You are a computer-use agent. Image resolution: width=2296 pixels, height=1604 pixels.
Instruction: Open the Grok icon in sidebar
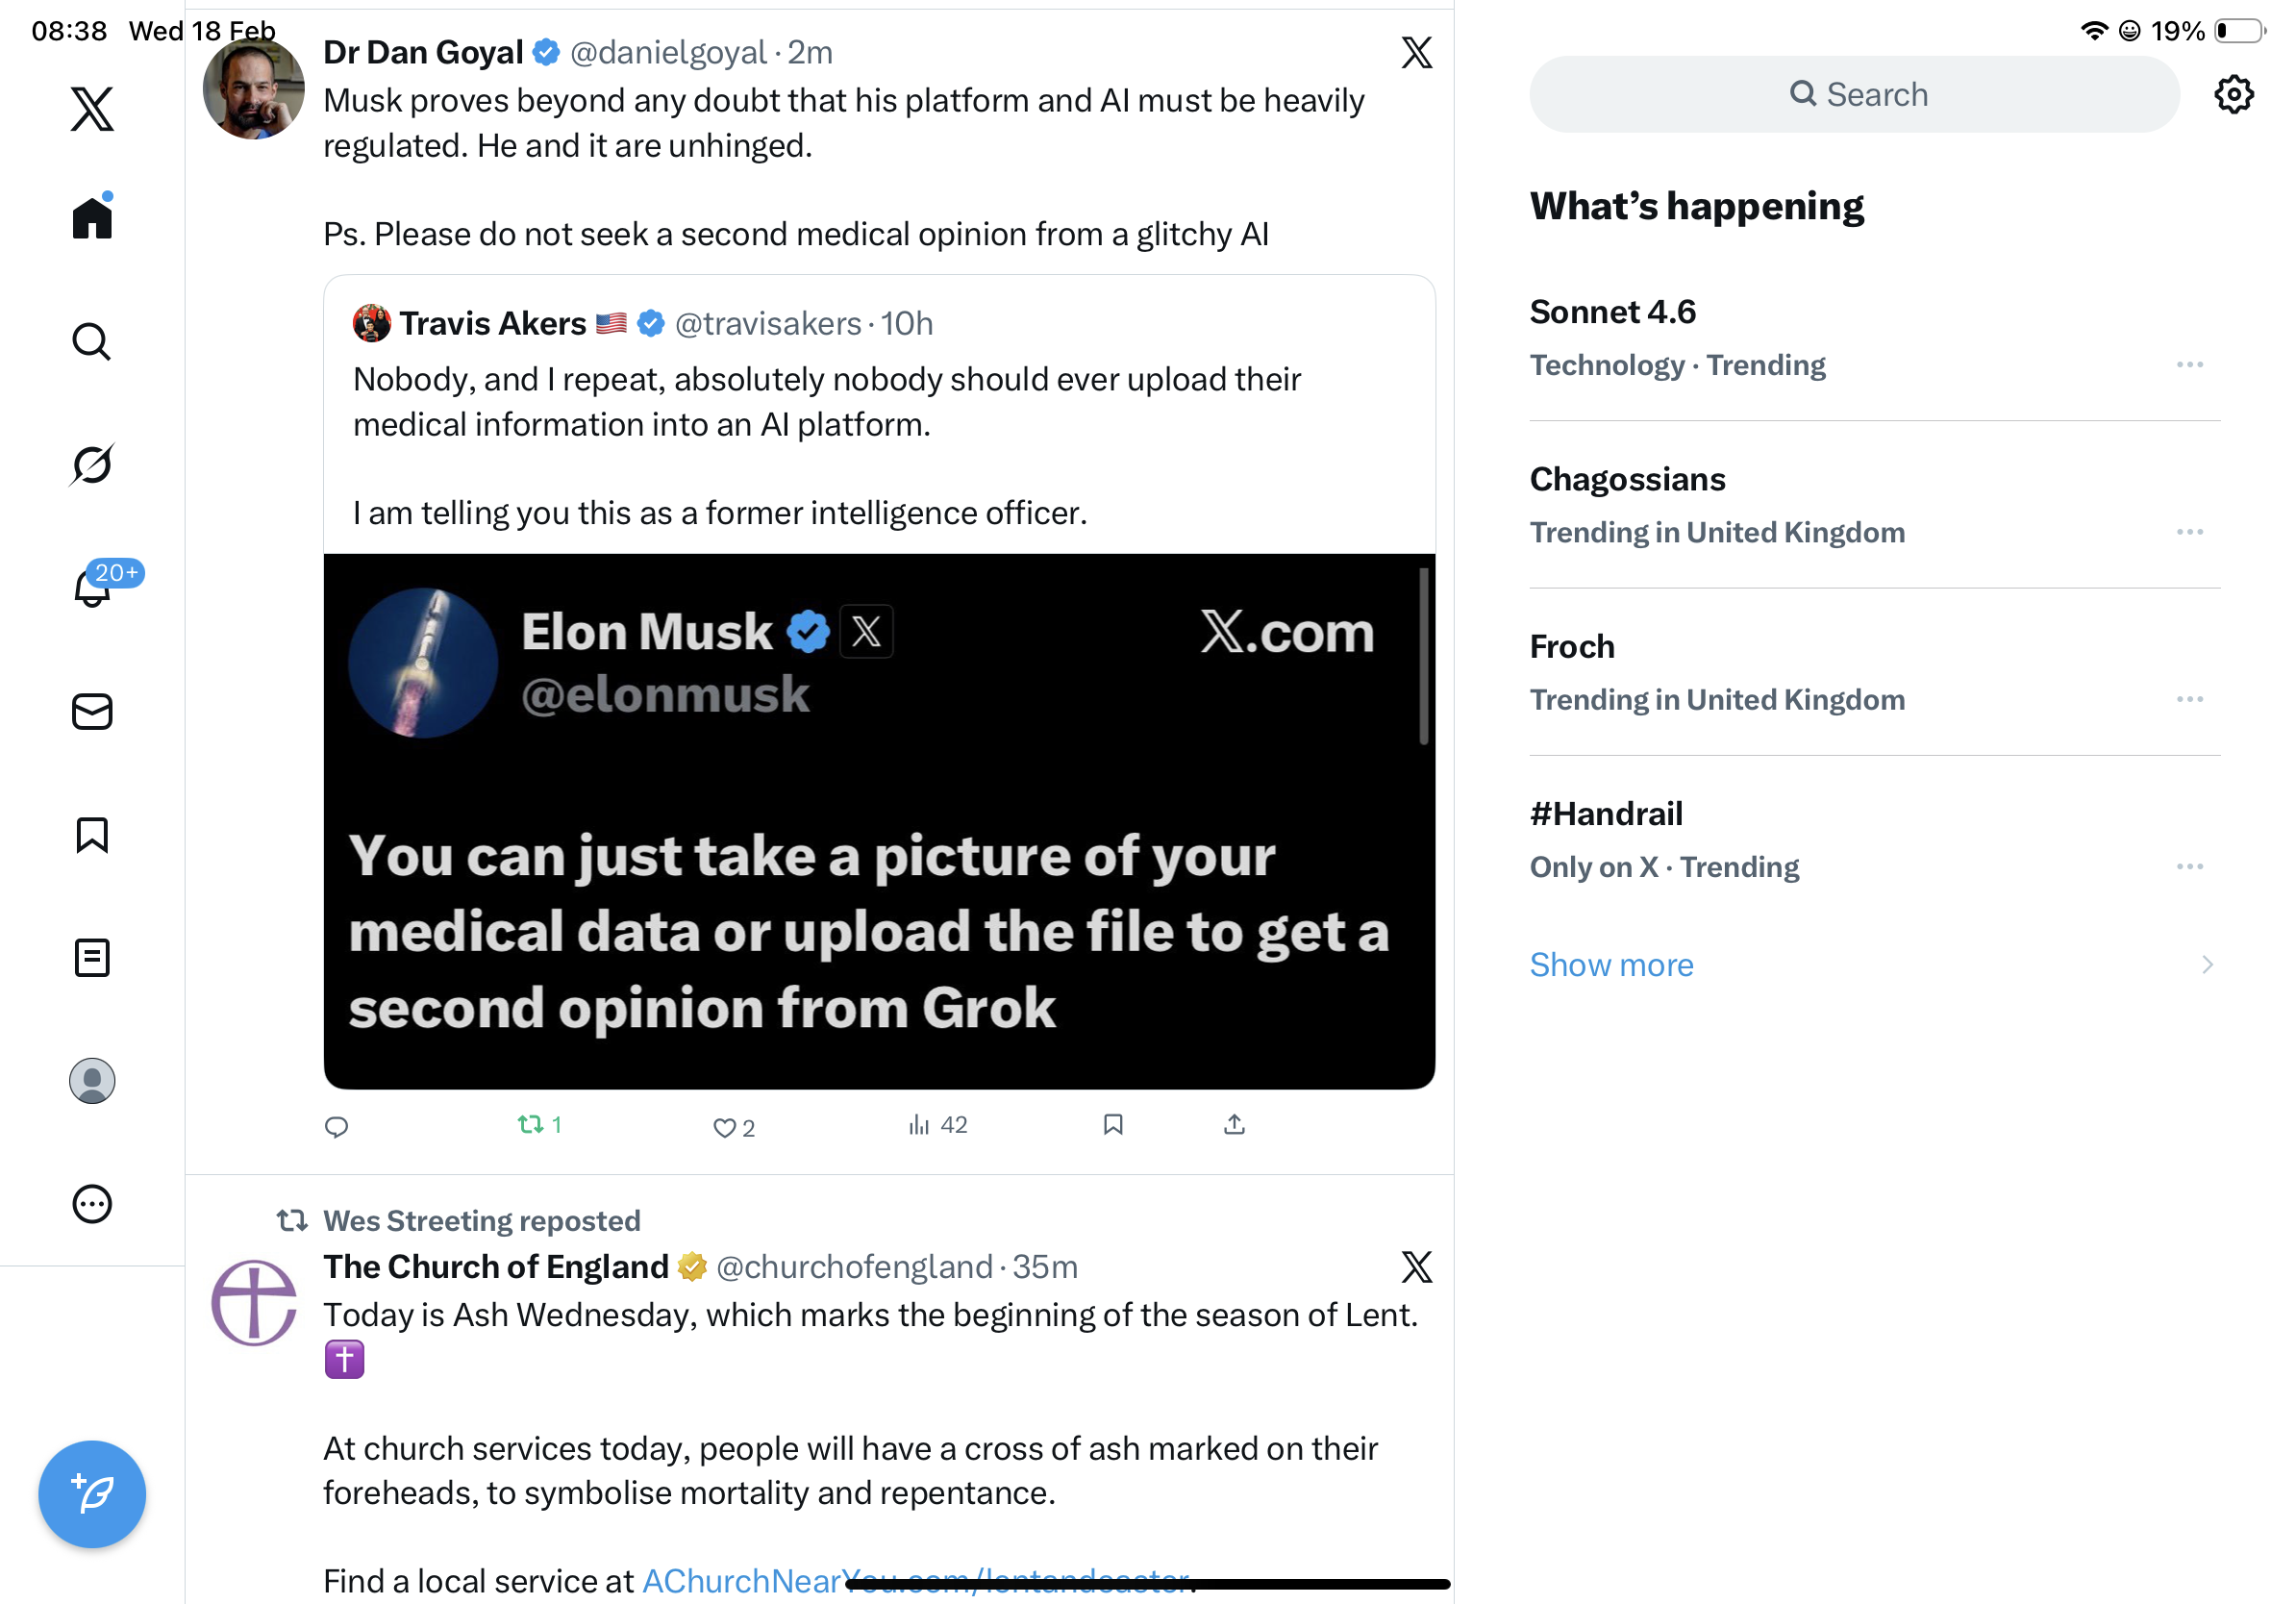[x=92, y=465]
